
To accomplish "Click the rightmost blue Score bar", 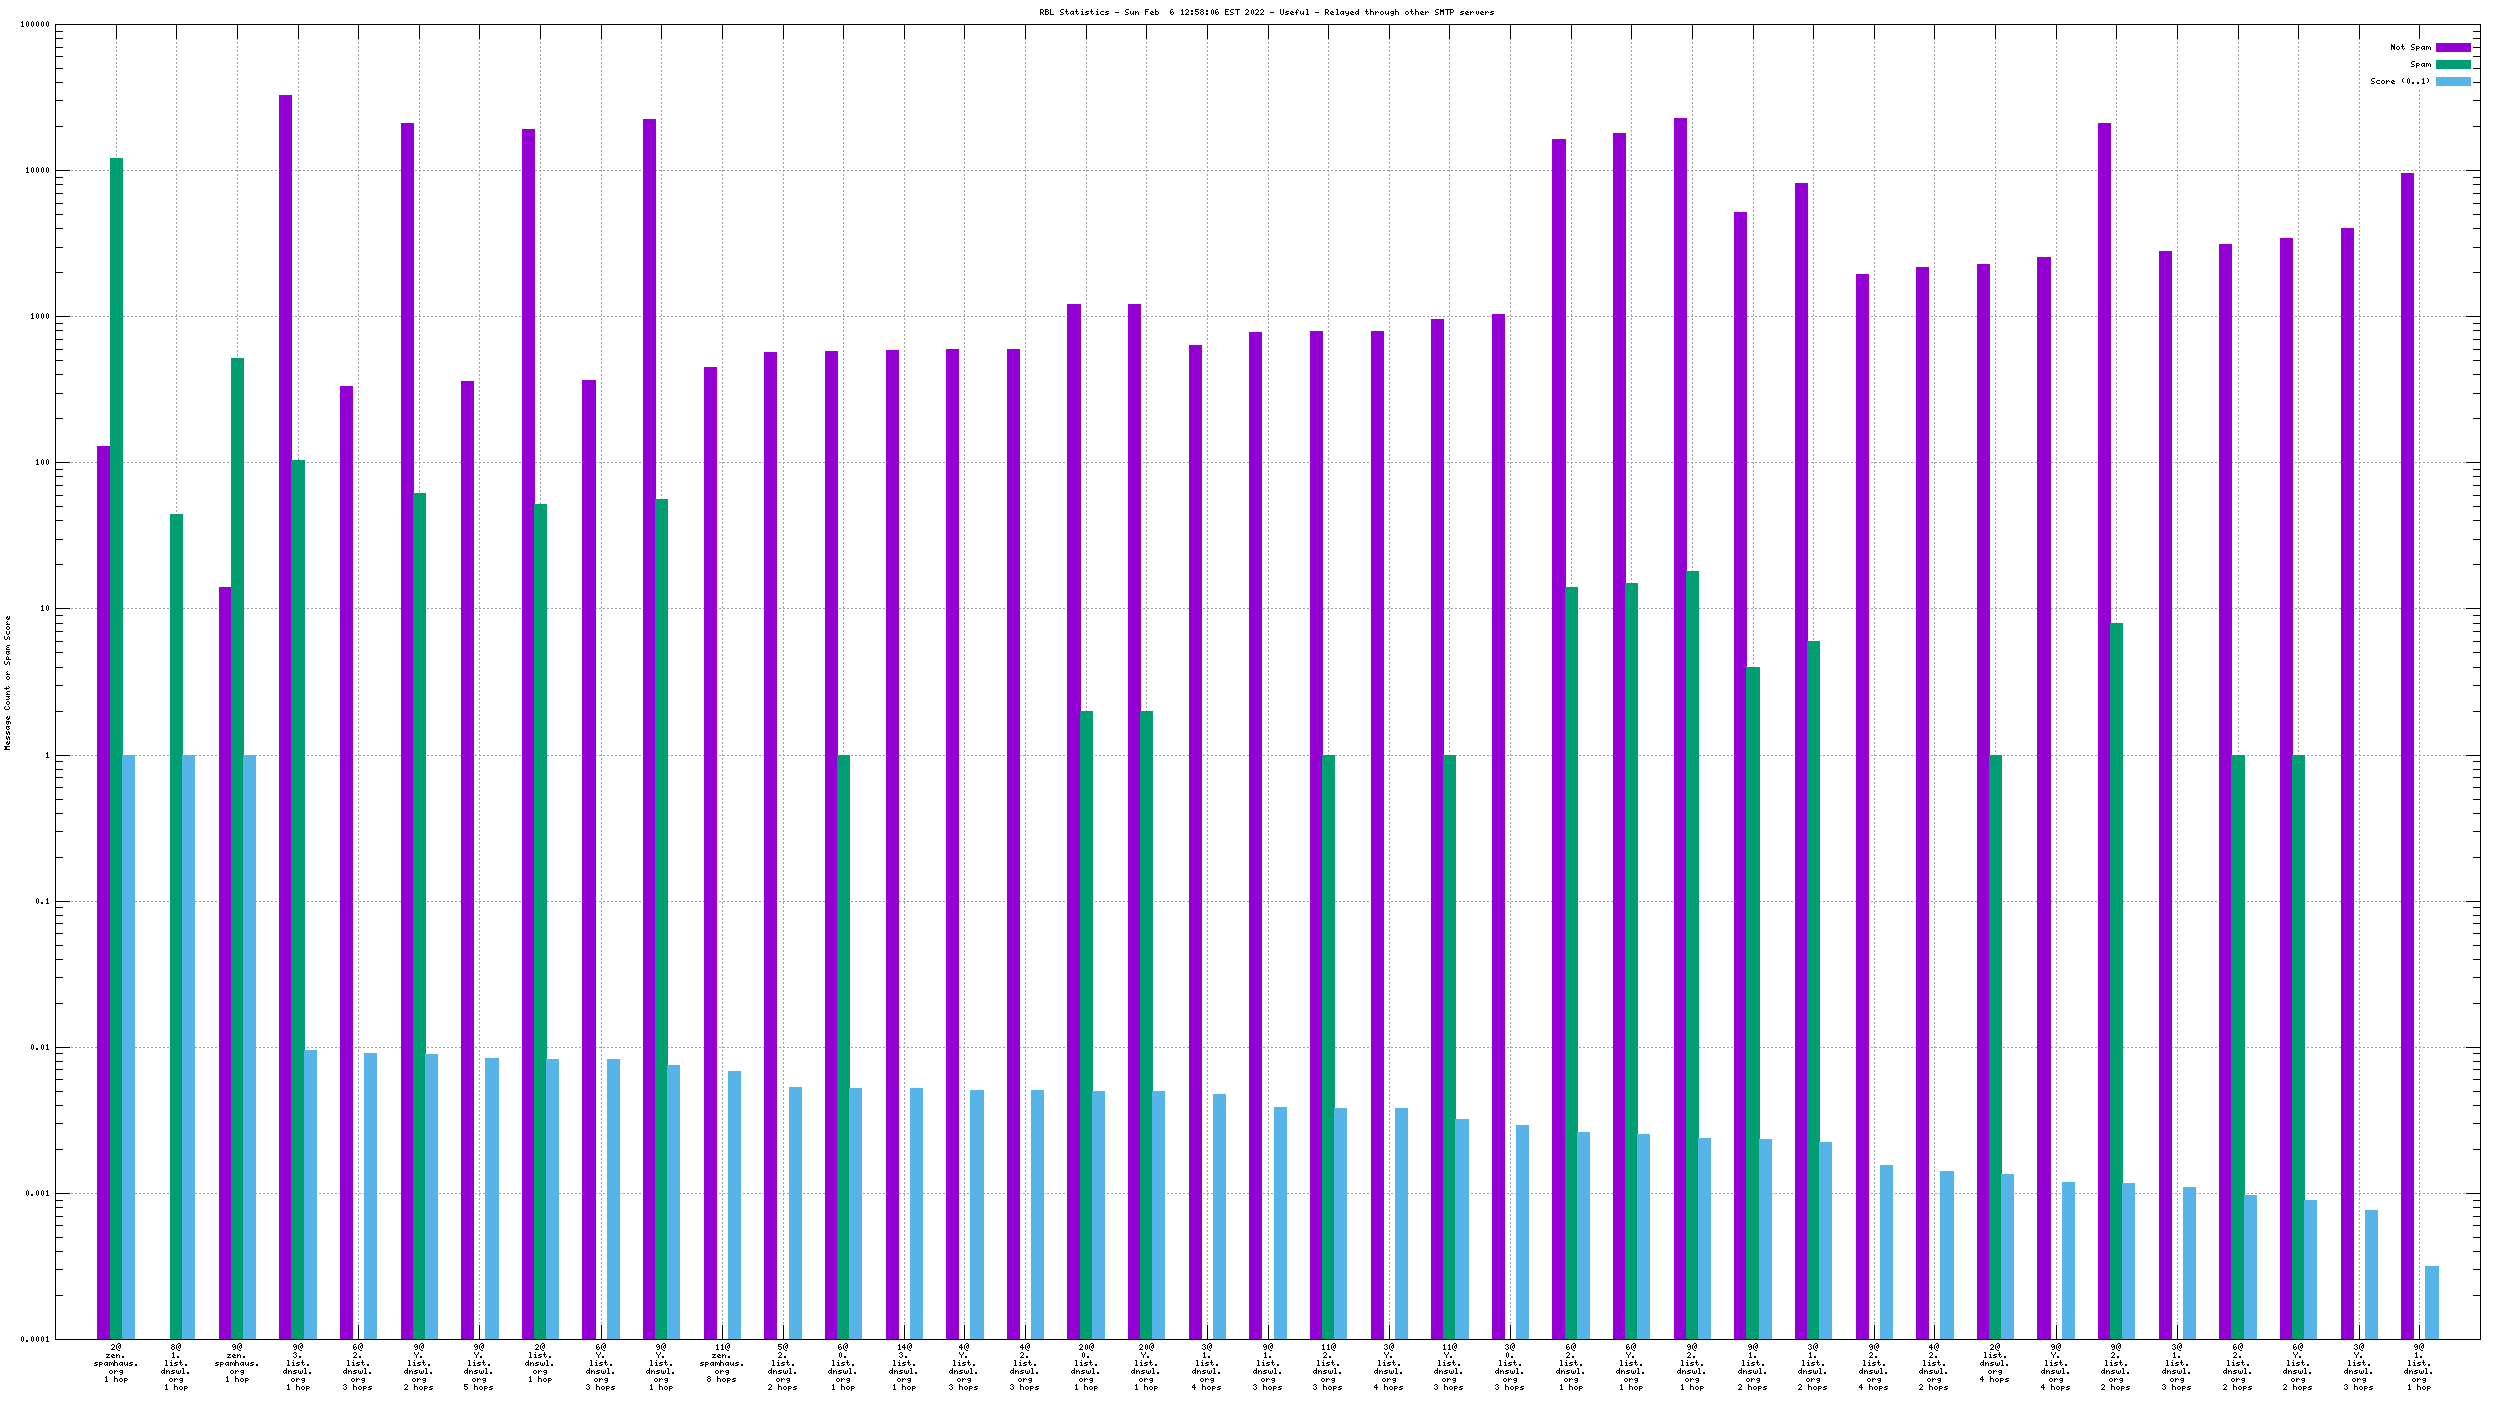I will click(2431, 1302).
